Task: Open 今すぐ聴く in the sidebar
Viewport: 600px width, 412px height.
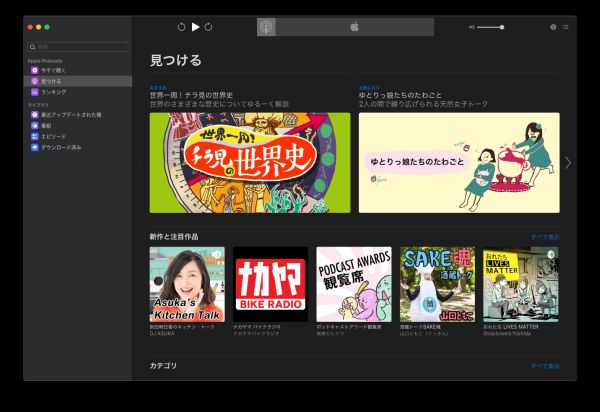Action: pos(54,70)
